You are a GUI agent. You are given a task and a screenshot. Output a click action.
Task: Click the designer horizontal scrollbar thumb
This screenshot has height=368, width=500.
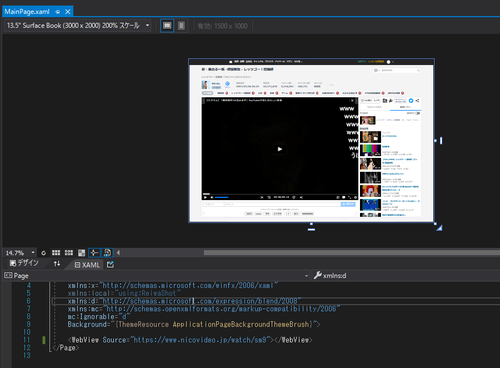352,253
